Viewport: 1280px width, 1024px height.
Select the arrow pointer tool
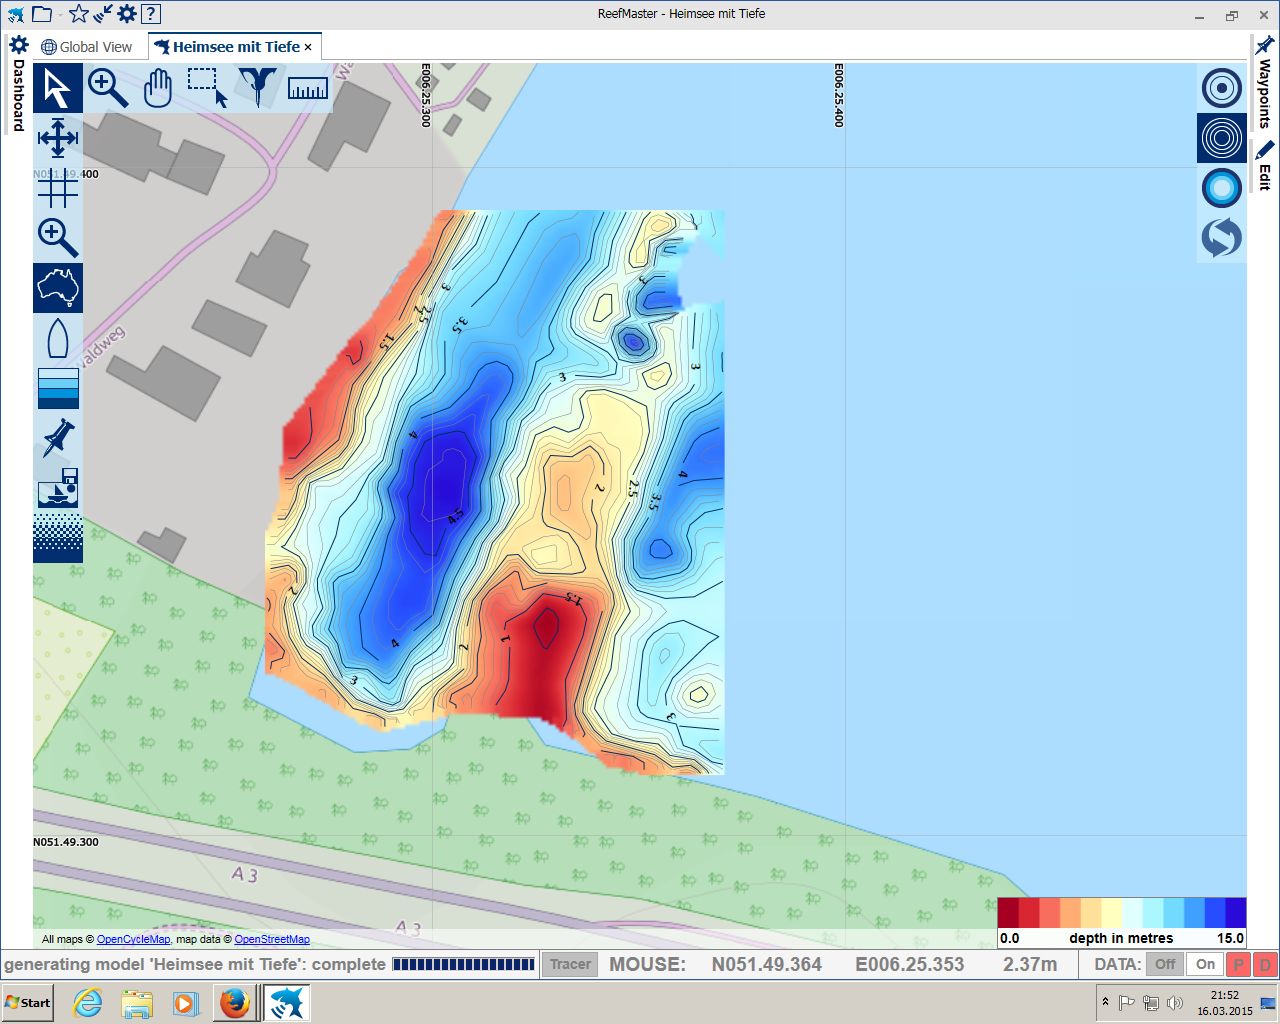58,89
